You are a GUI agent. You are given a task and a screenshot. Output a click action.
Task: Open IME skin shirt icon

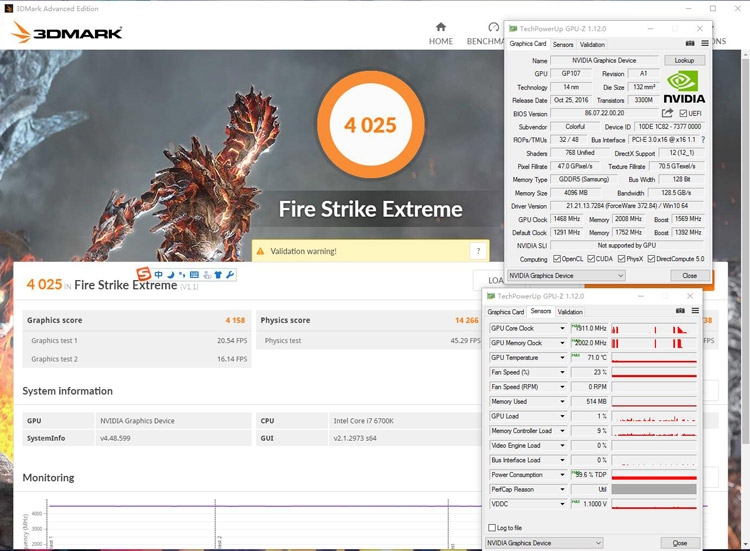pyautogui.click(x=218, y=275)
